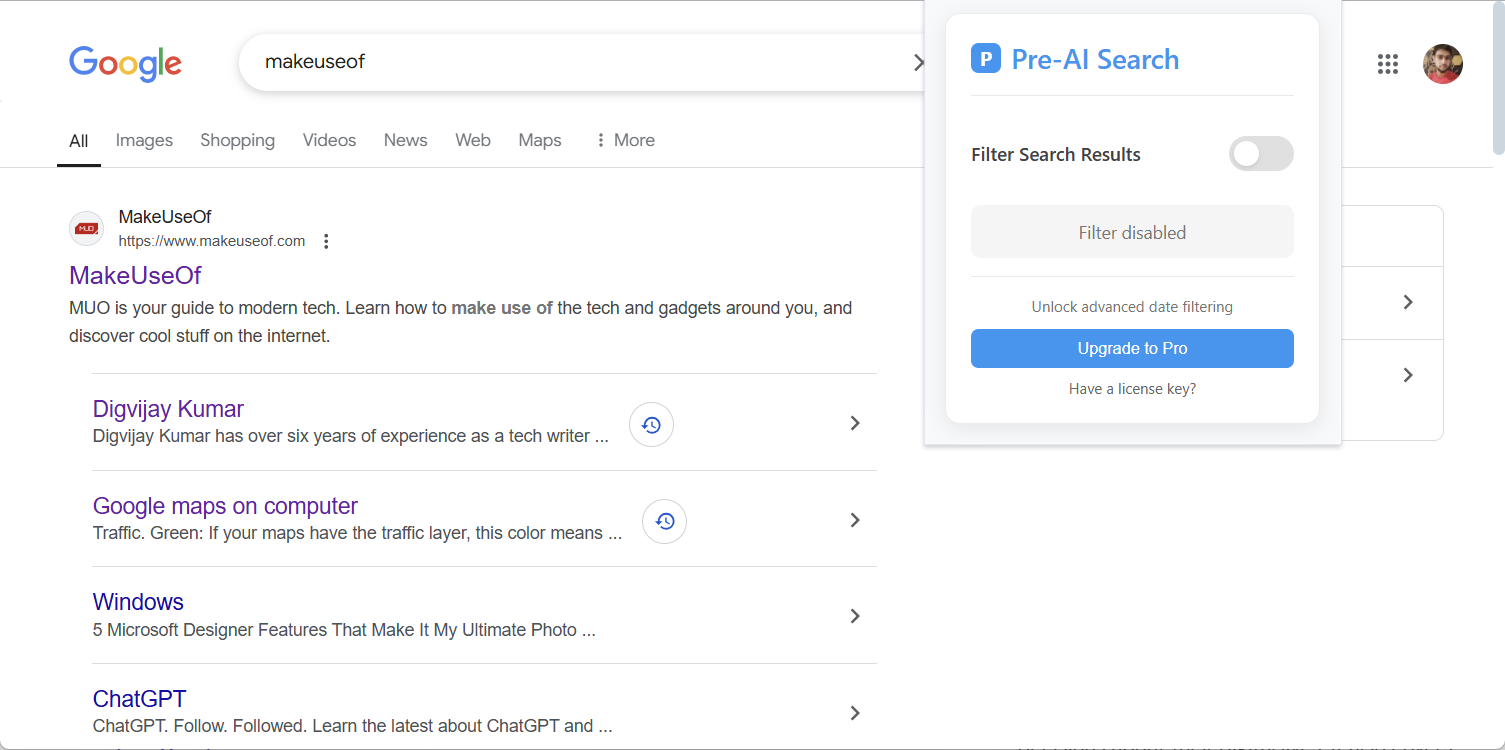Click the history icon beside Google maps on computer
This screenshot has width=1505, height=750.
point(664,521)
